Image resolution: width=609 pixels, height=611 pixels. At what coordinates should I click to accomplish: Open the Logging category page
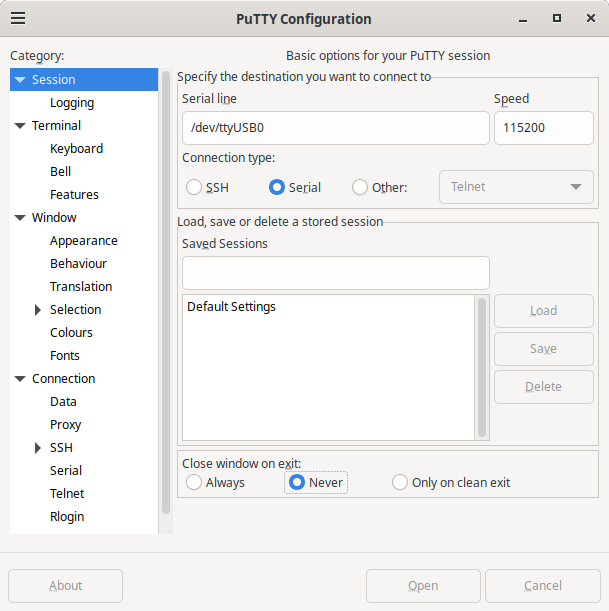(x=72, y=103)
